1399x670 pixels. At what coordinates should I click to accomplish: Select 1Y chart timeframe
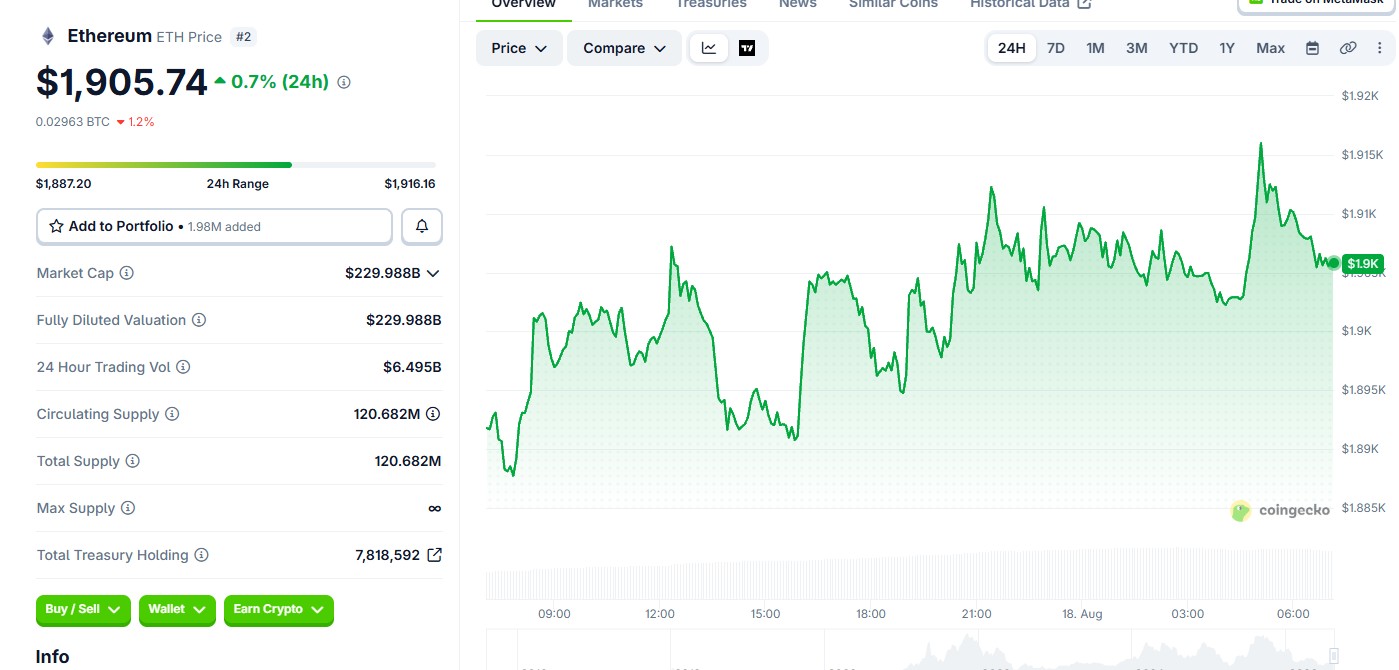click(1226, 48)
